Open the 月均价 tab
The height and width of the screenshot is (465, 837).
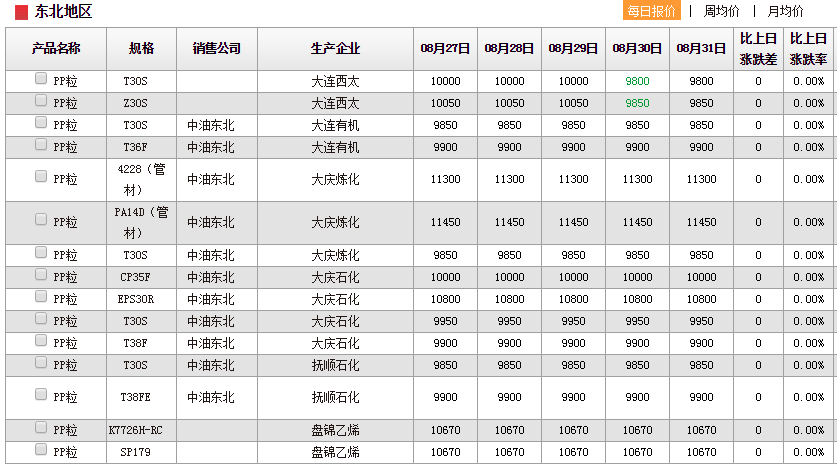[x=785, y=11]
